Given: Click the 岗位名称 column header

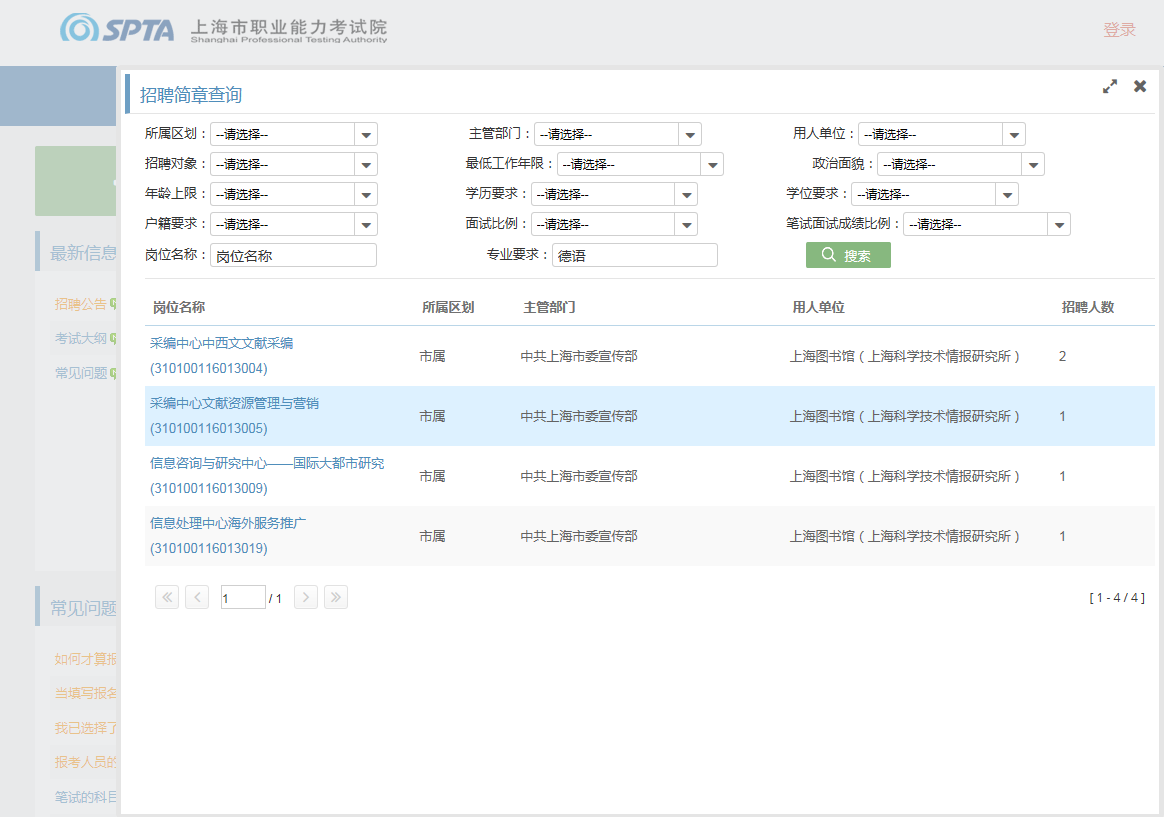Looking at the screenshot, I should point(179,307).
